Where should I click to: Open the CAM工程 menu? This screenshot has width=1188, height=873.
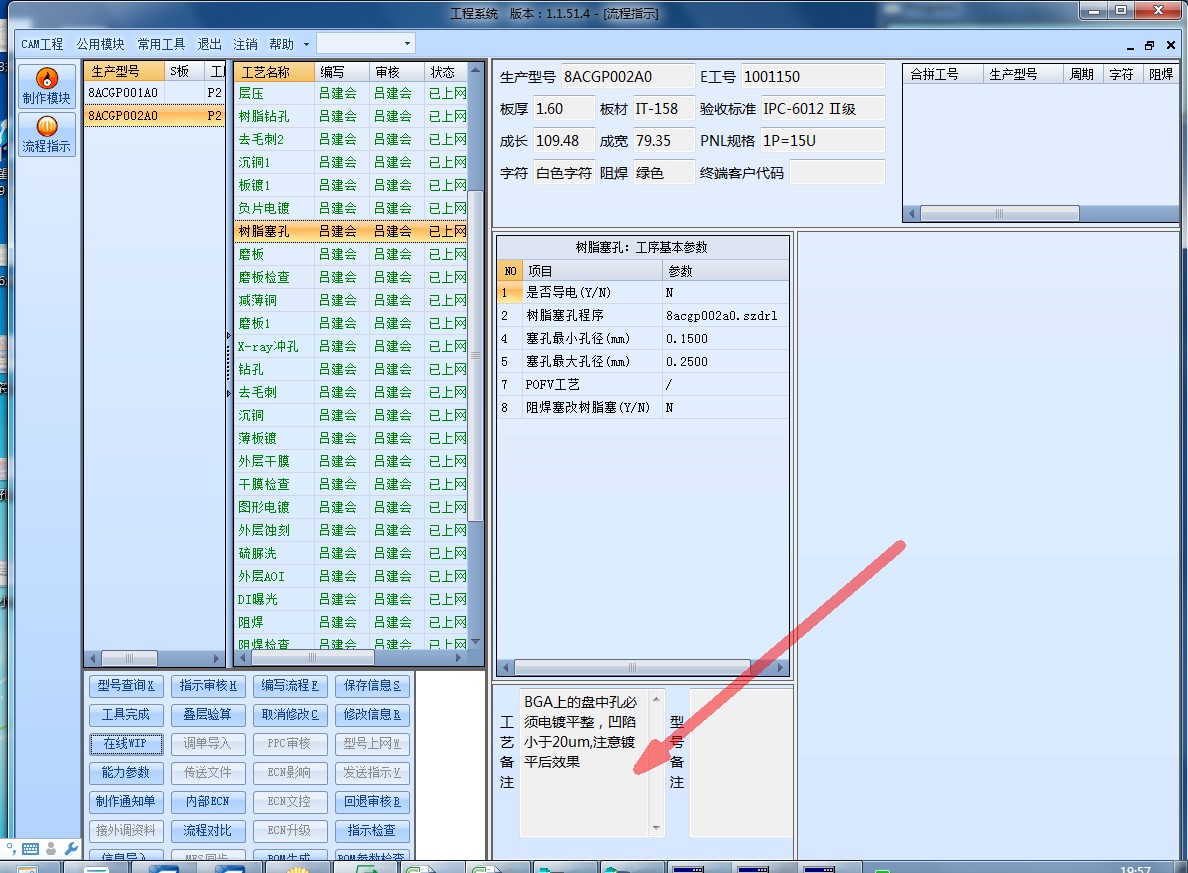pos(42,44)
